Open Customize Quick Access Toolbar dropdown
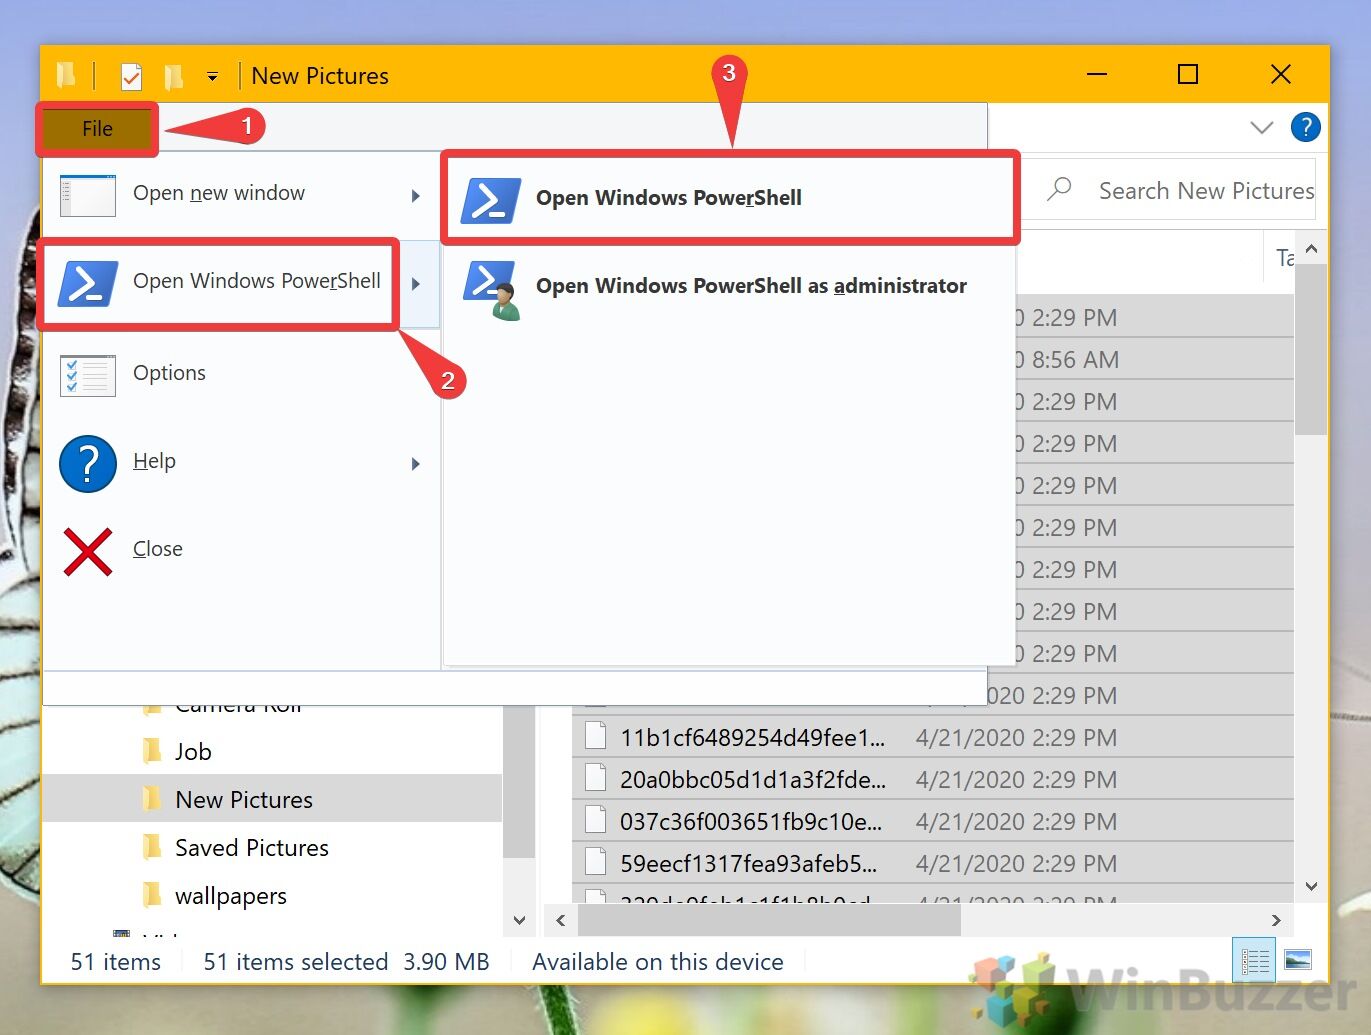The width and height of the screenshot is (1371, 1035). click(212, 76)
